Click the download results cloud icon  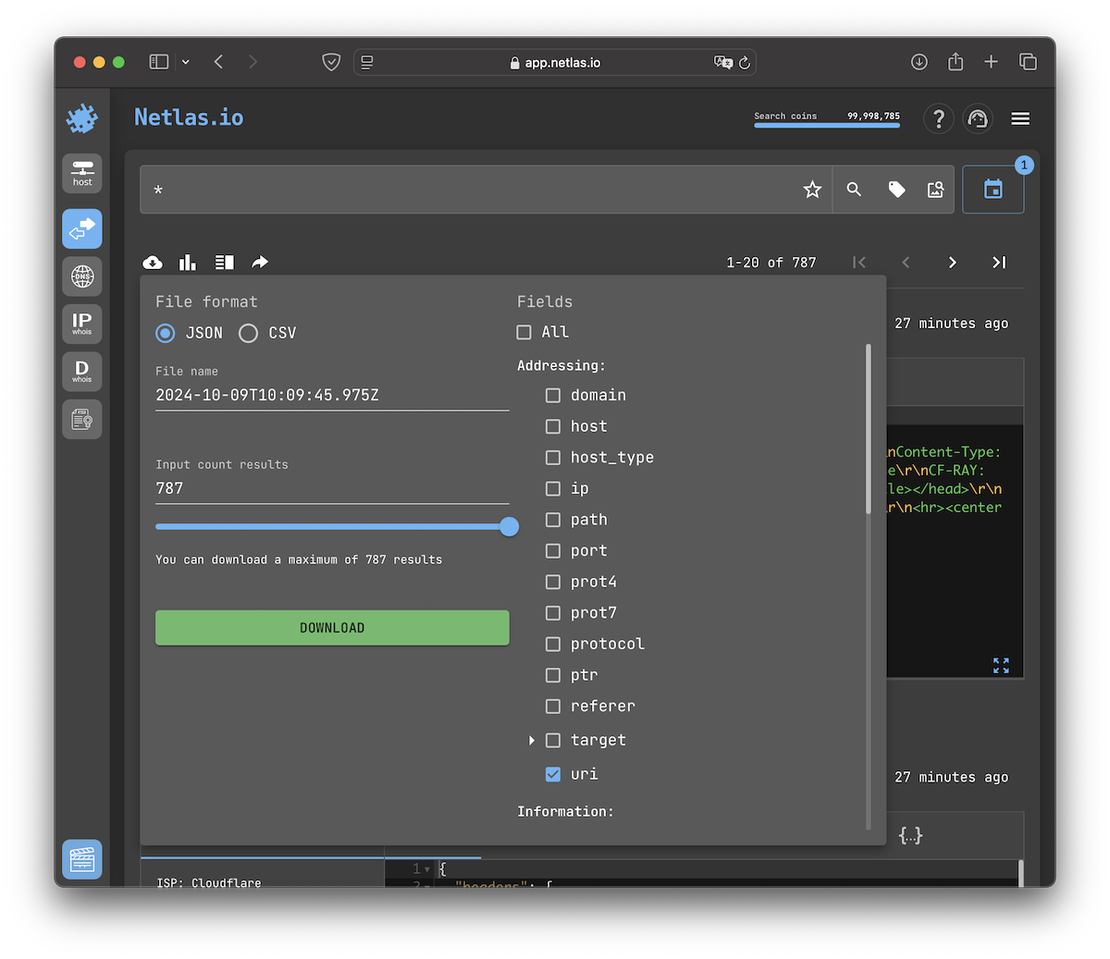pyautogui.click(x=152, y=262)
